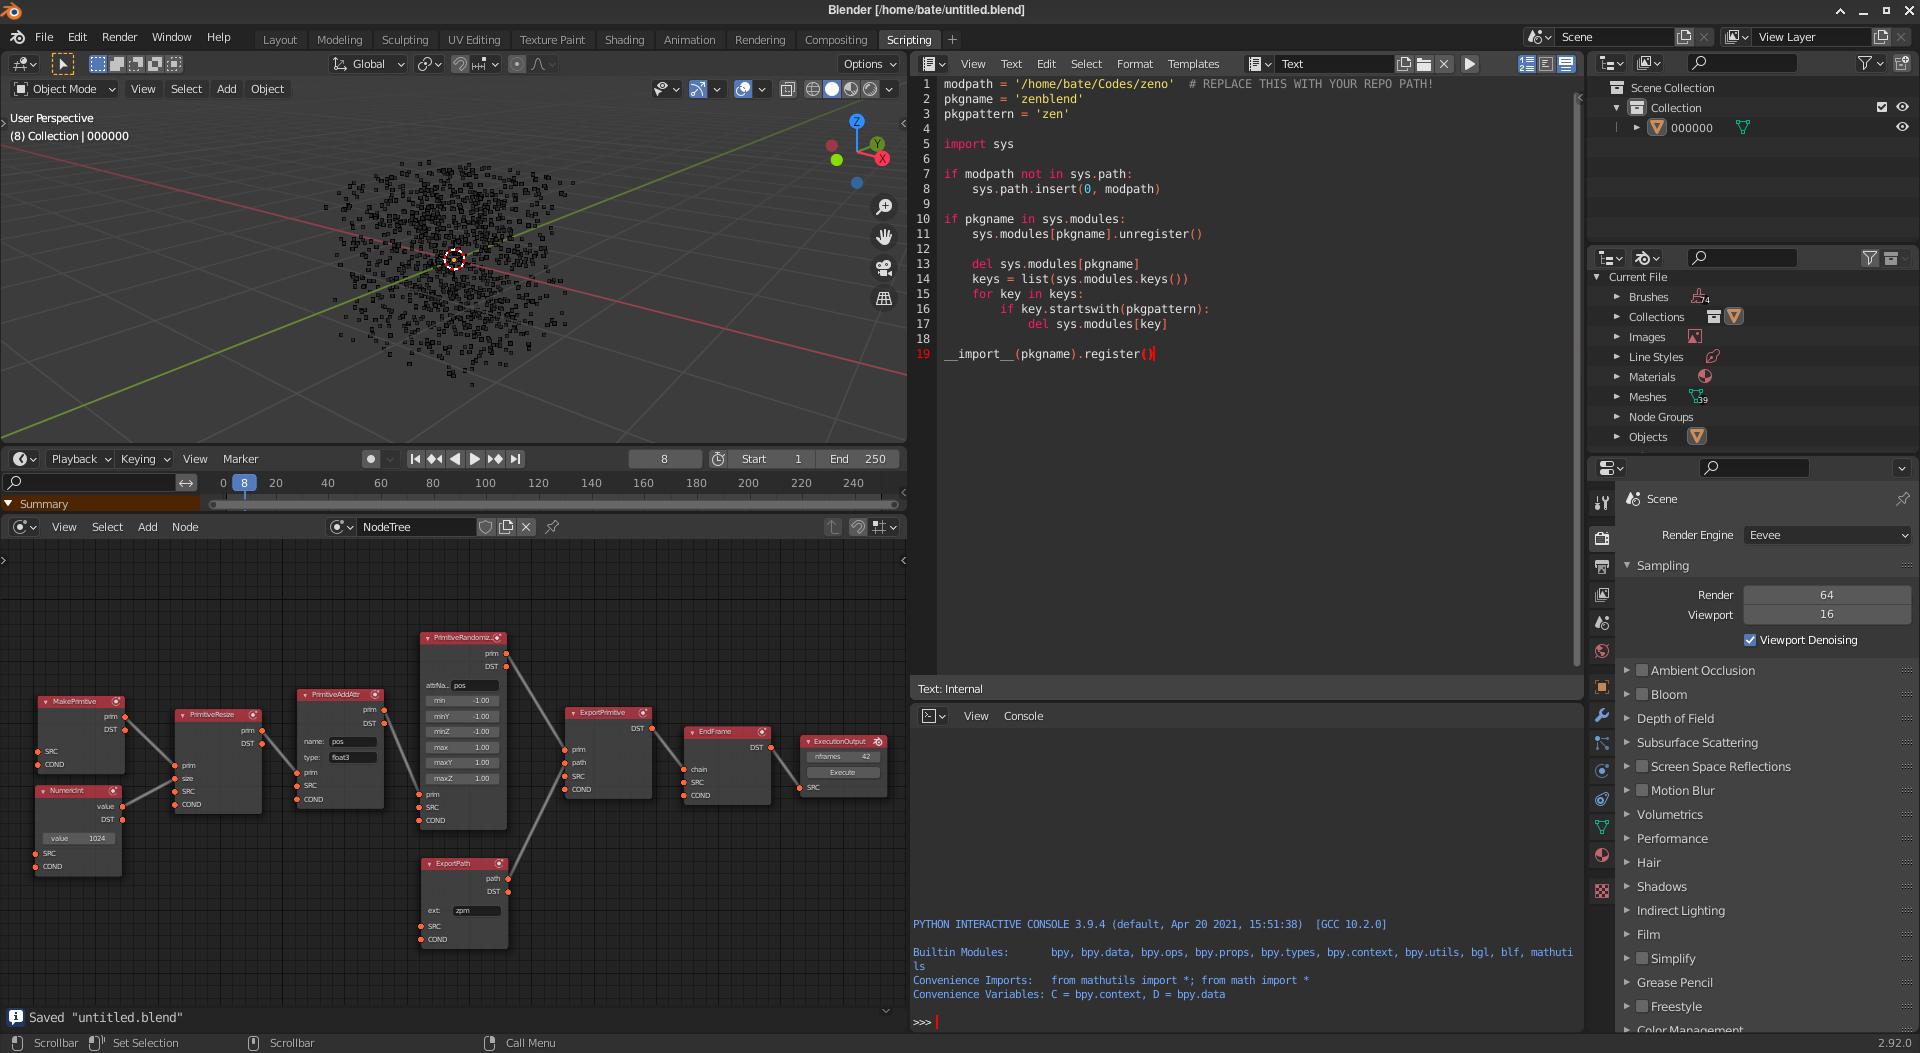Screen dimensions: 1920x1053
Task: Expand the 000000 object in outliner
Action: click(x=1637, y=128)
